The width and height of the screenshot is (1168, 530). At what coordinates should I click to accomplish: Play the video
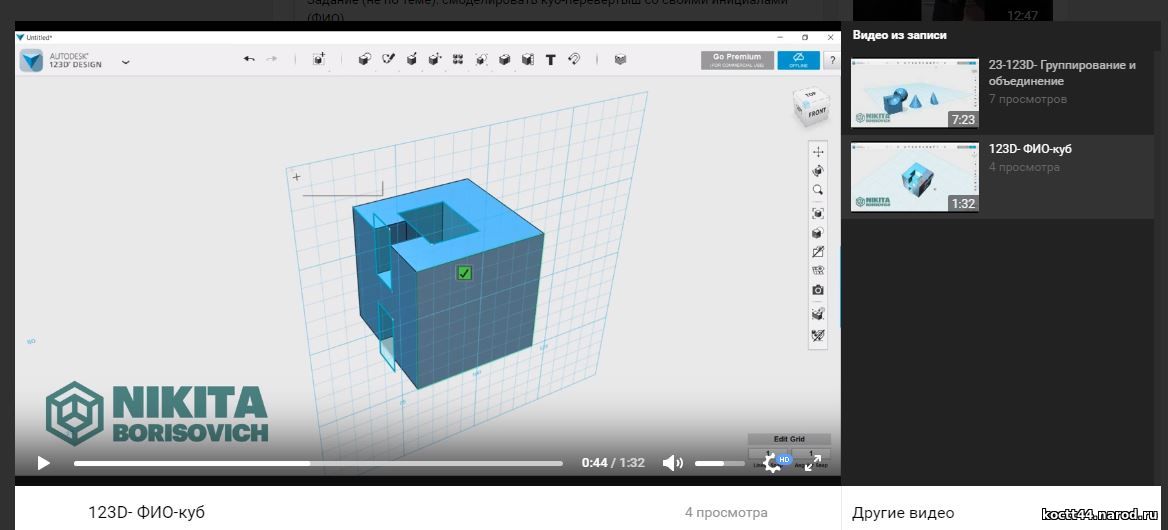click(43, 463)
